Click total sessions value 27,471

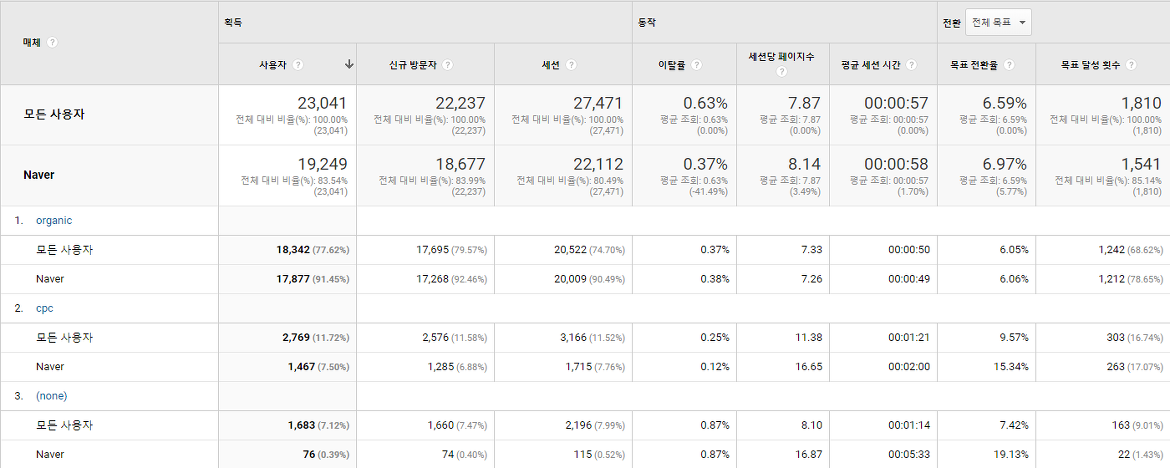click(598, 103)
